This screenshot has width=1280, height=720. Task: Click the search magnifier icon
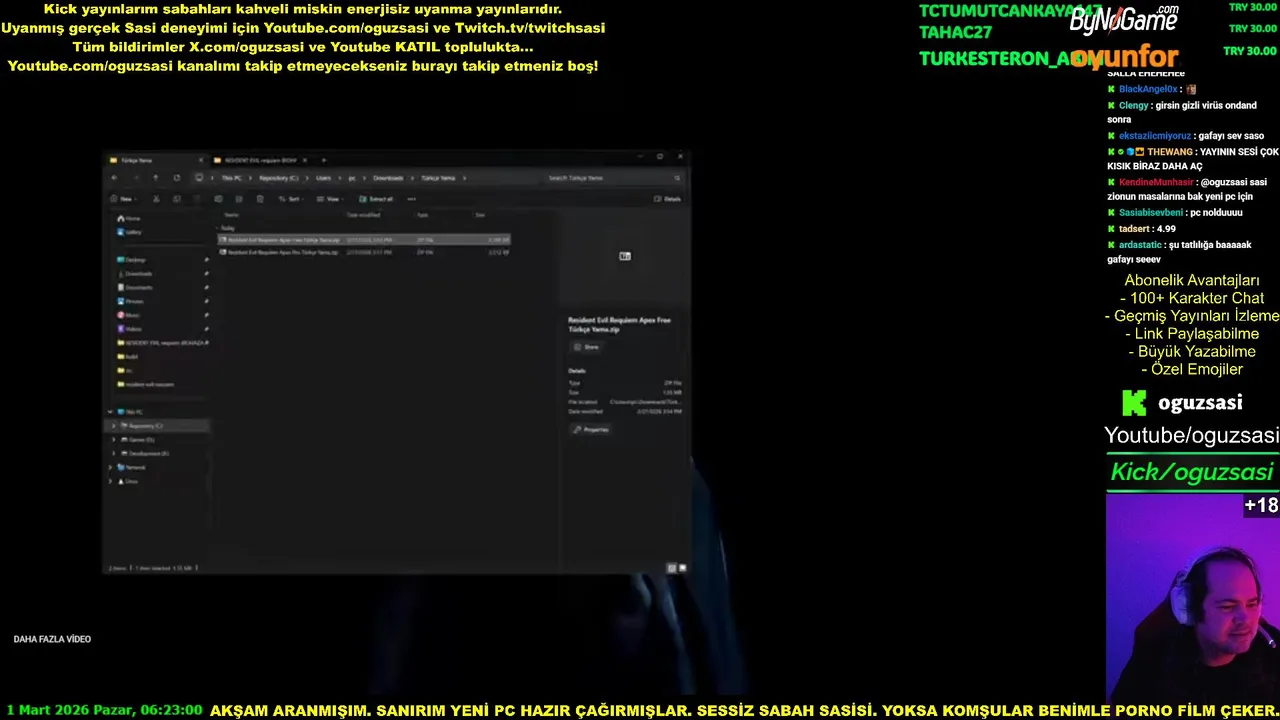pyautogui.click(x=677, y=178)
